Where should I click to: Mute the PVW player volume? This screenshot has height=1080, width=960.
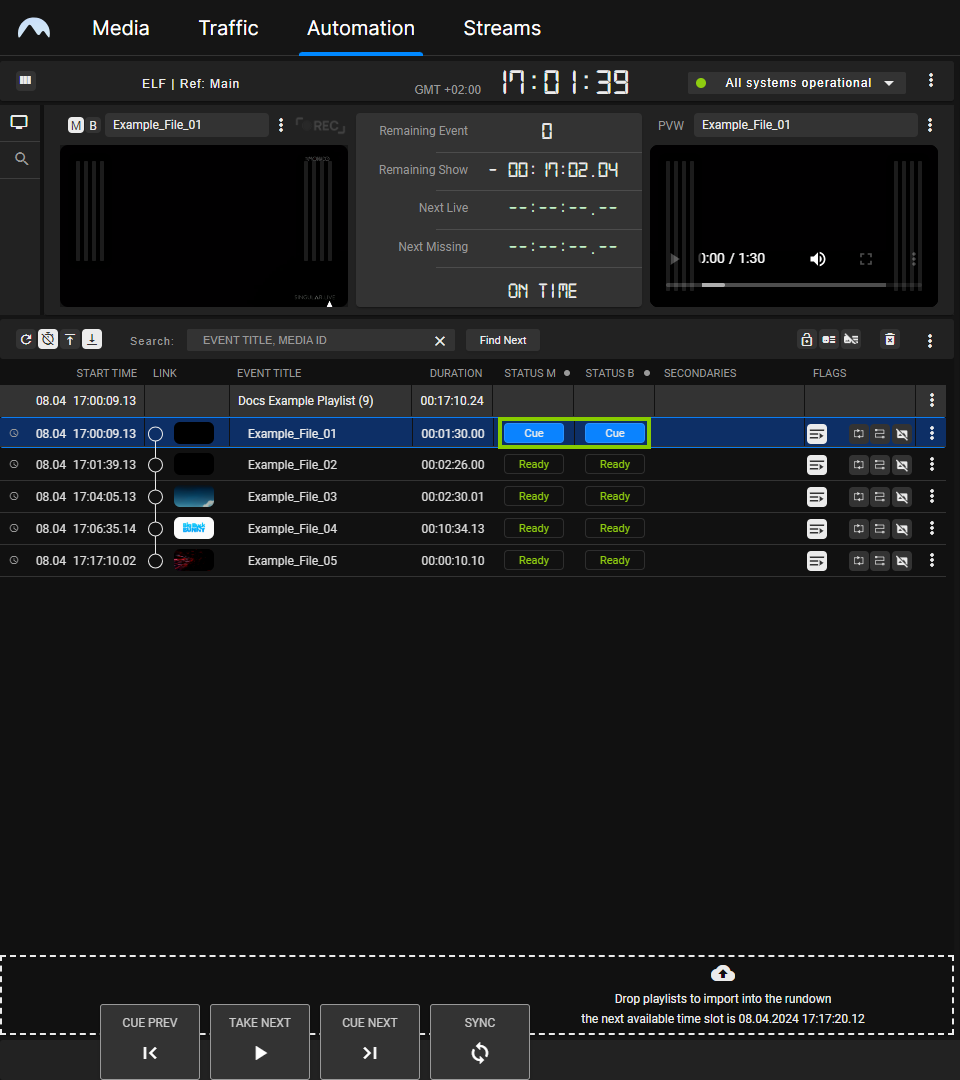tap(818, 259)
